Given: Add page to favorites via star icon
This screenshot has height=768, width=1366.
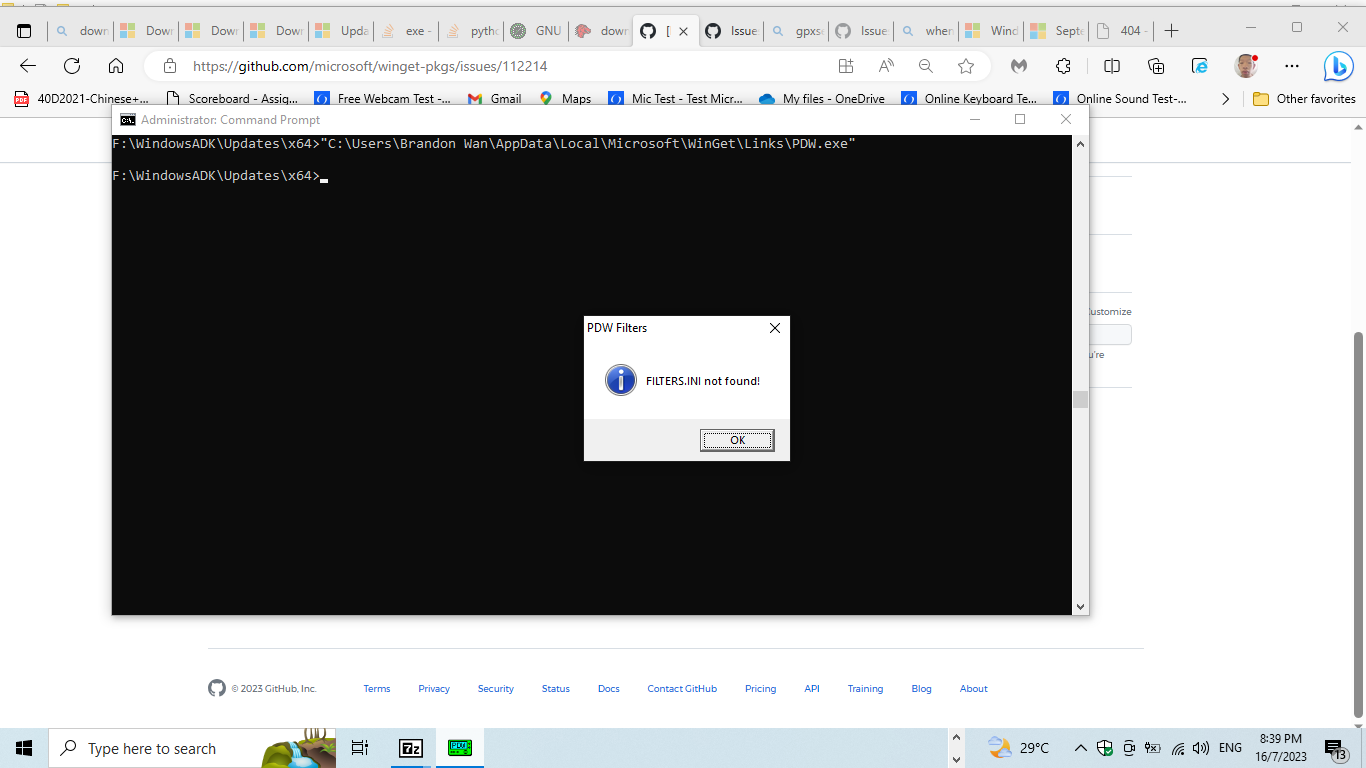Looking at the screenshot, I should click(965, 66).
